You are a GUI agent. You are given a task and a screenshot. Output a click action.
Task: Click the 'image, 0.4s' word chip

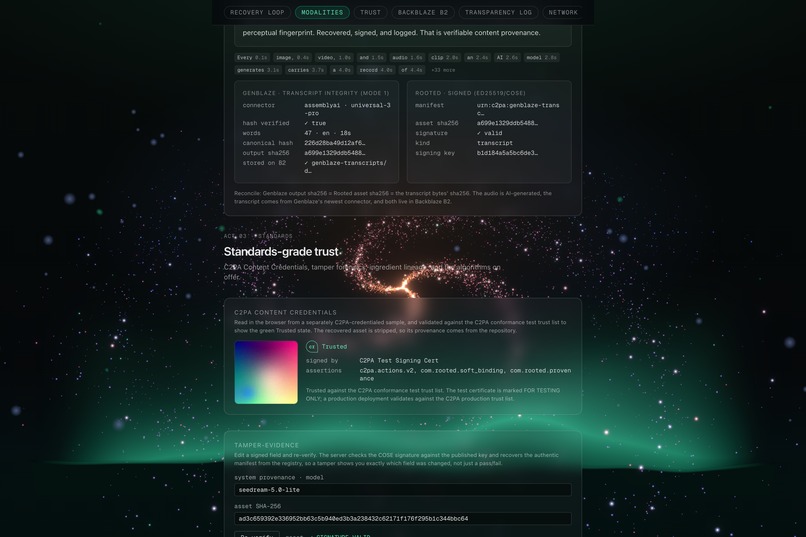(x=292, y=58)
